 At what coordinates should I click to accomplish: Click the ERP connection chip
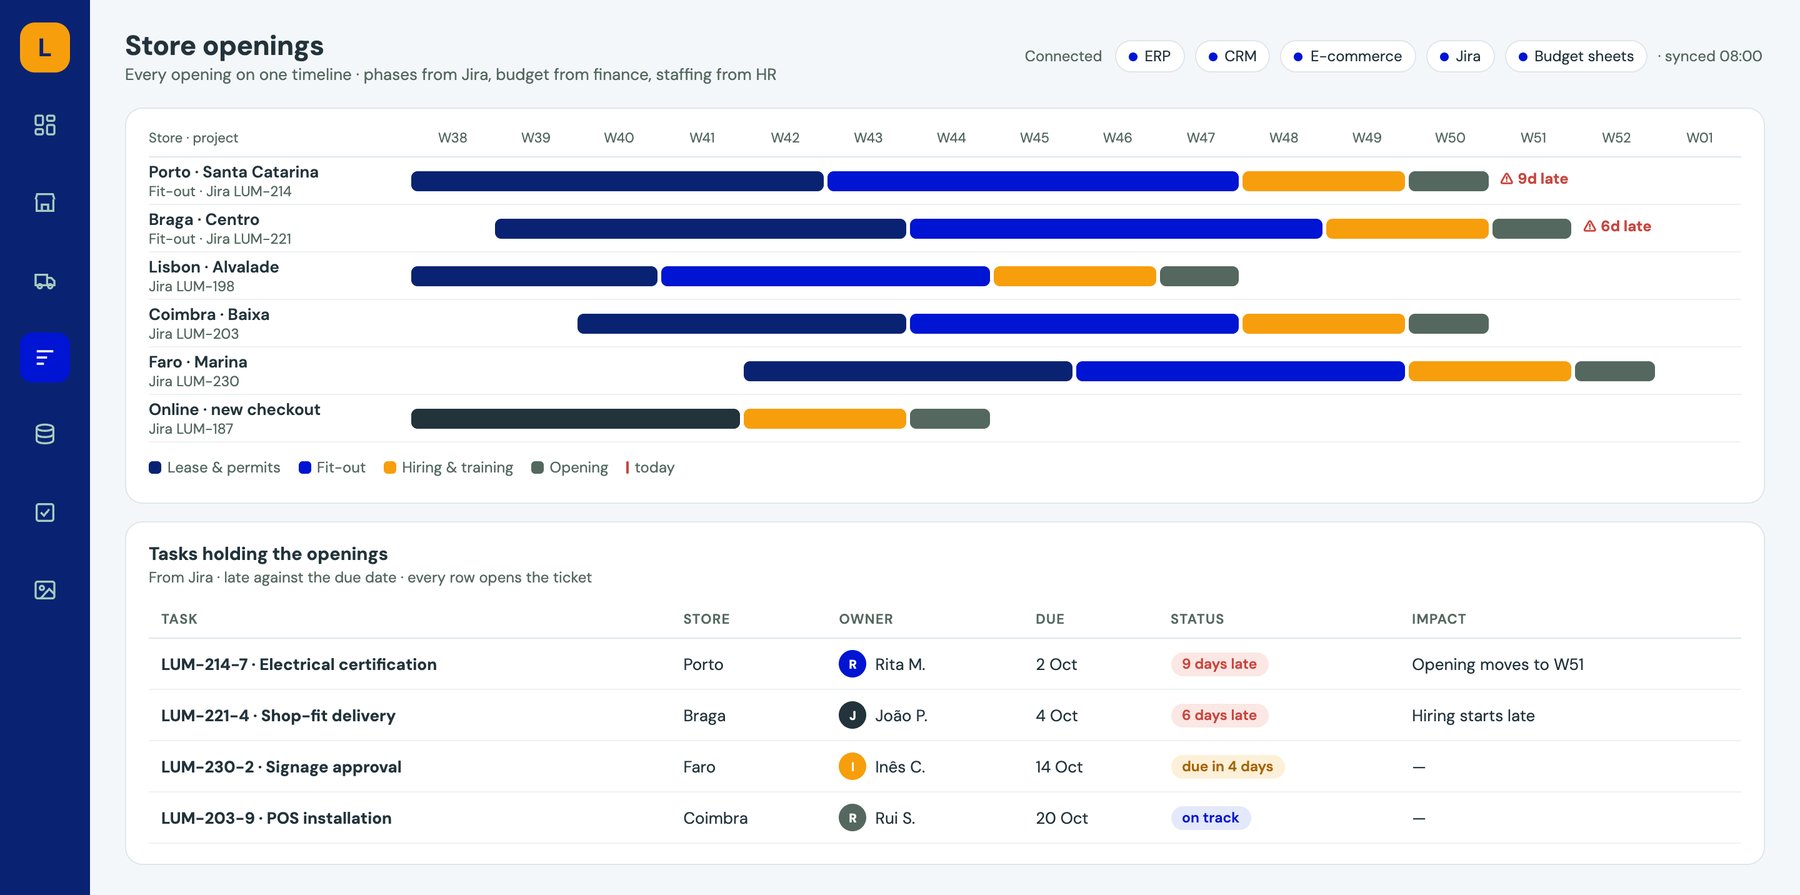tap(1149, 56)
